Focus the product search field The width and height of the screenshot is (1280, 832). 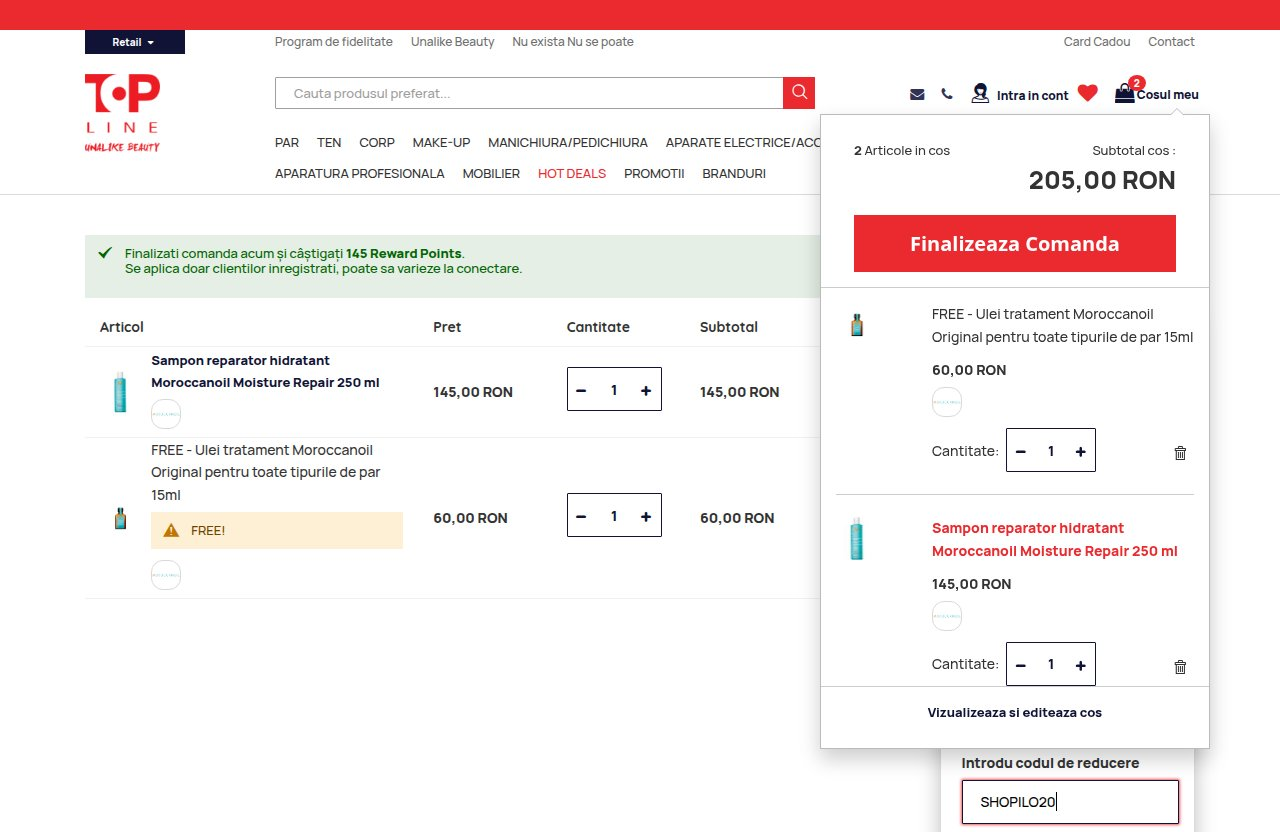(529, 92)
